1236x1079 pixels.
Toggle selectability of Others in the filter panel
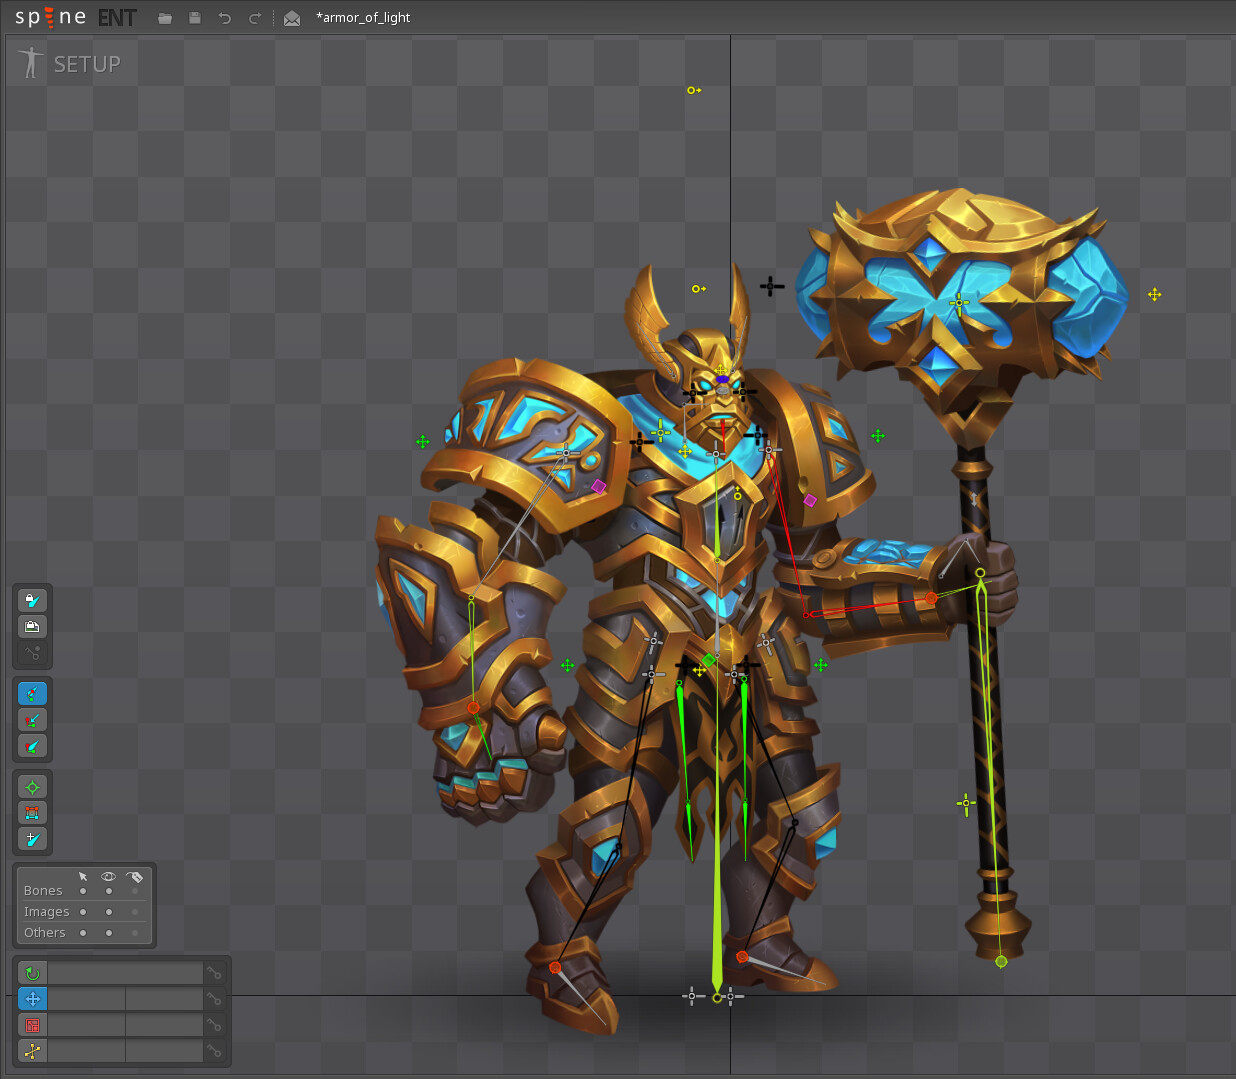(x=81, y=932)
